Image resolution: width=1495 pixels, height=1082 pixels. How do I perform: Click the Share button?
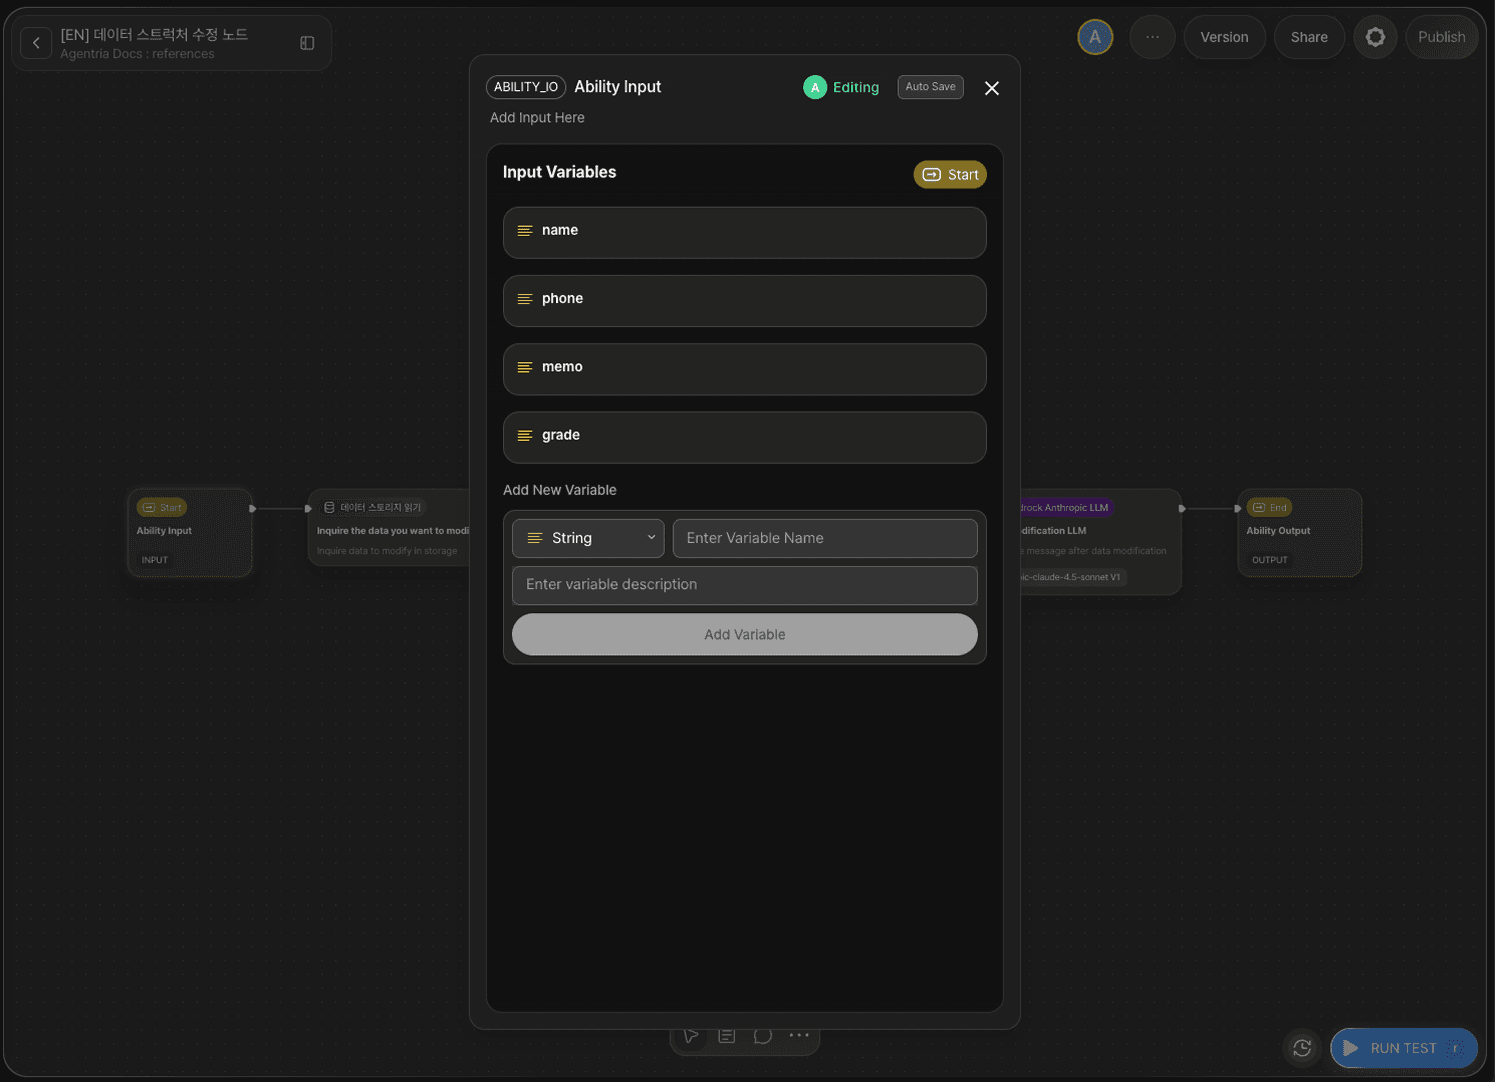1309,37
